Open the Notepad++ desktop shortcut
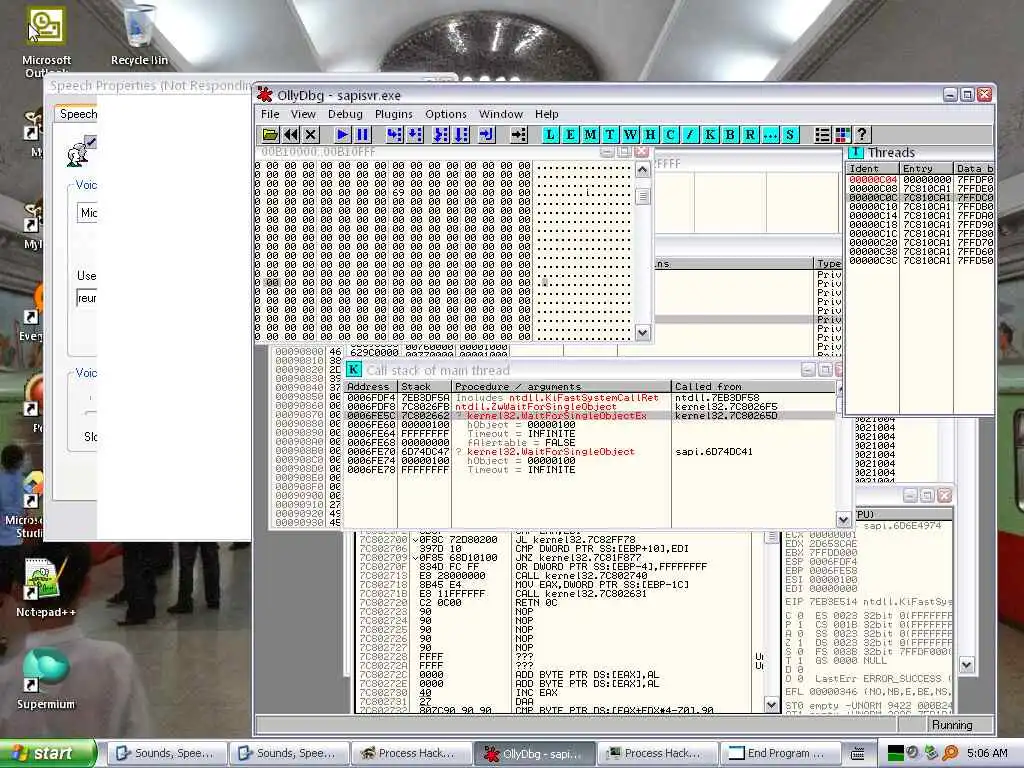The image size is (1024, 768). [45, 588]
